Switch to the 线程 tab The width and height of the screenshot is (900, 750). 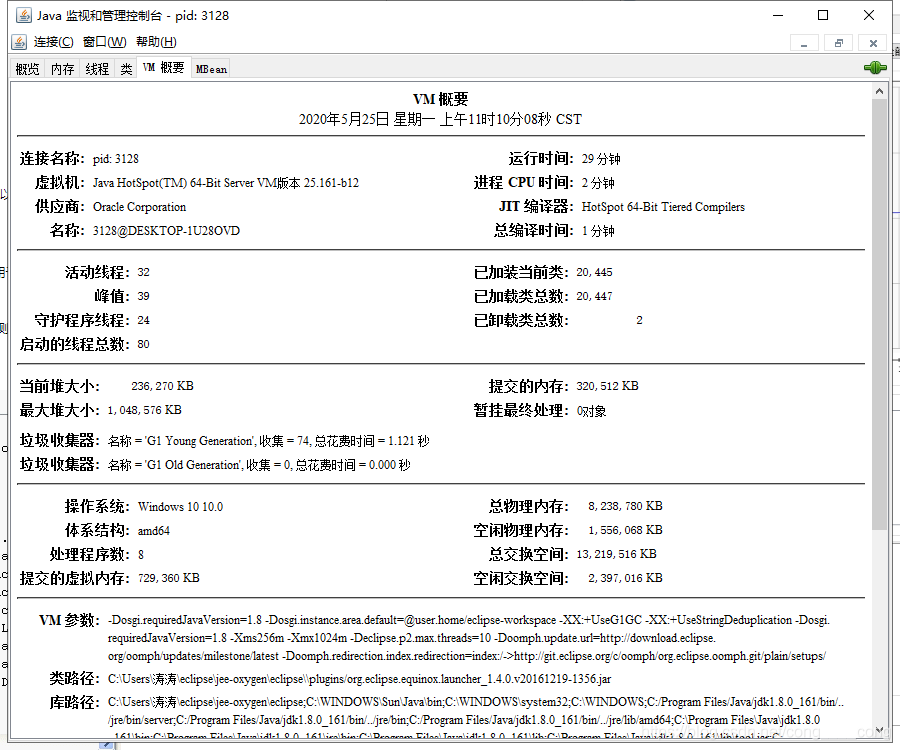95,68
